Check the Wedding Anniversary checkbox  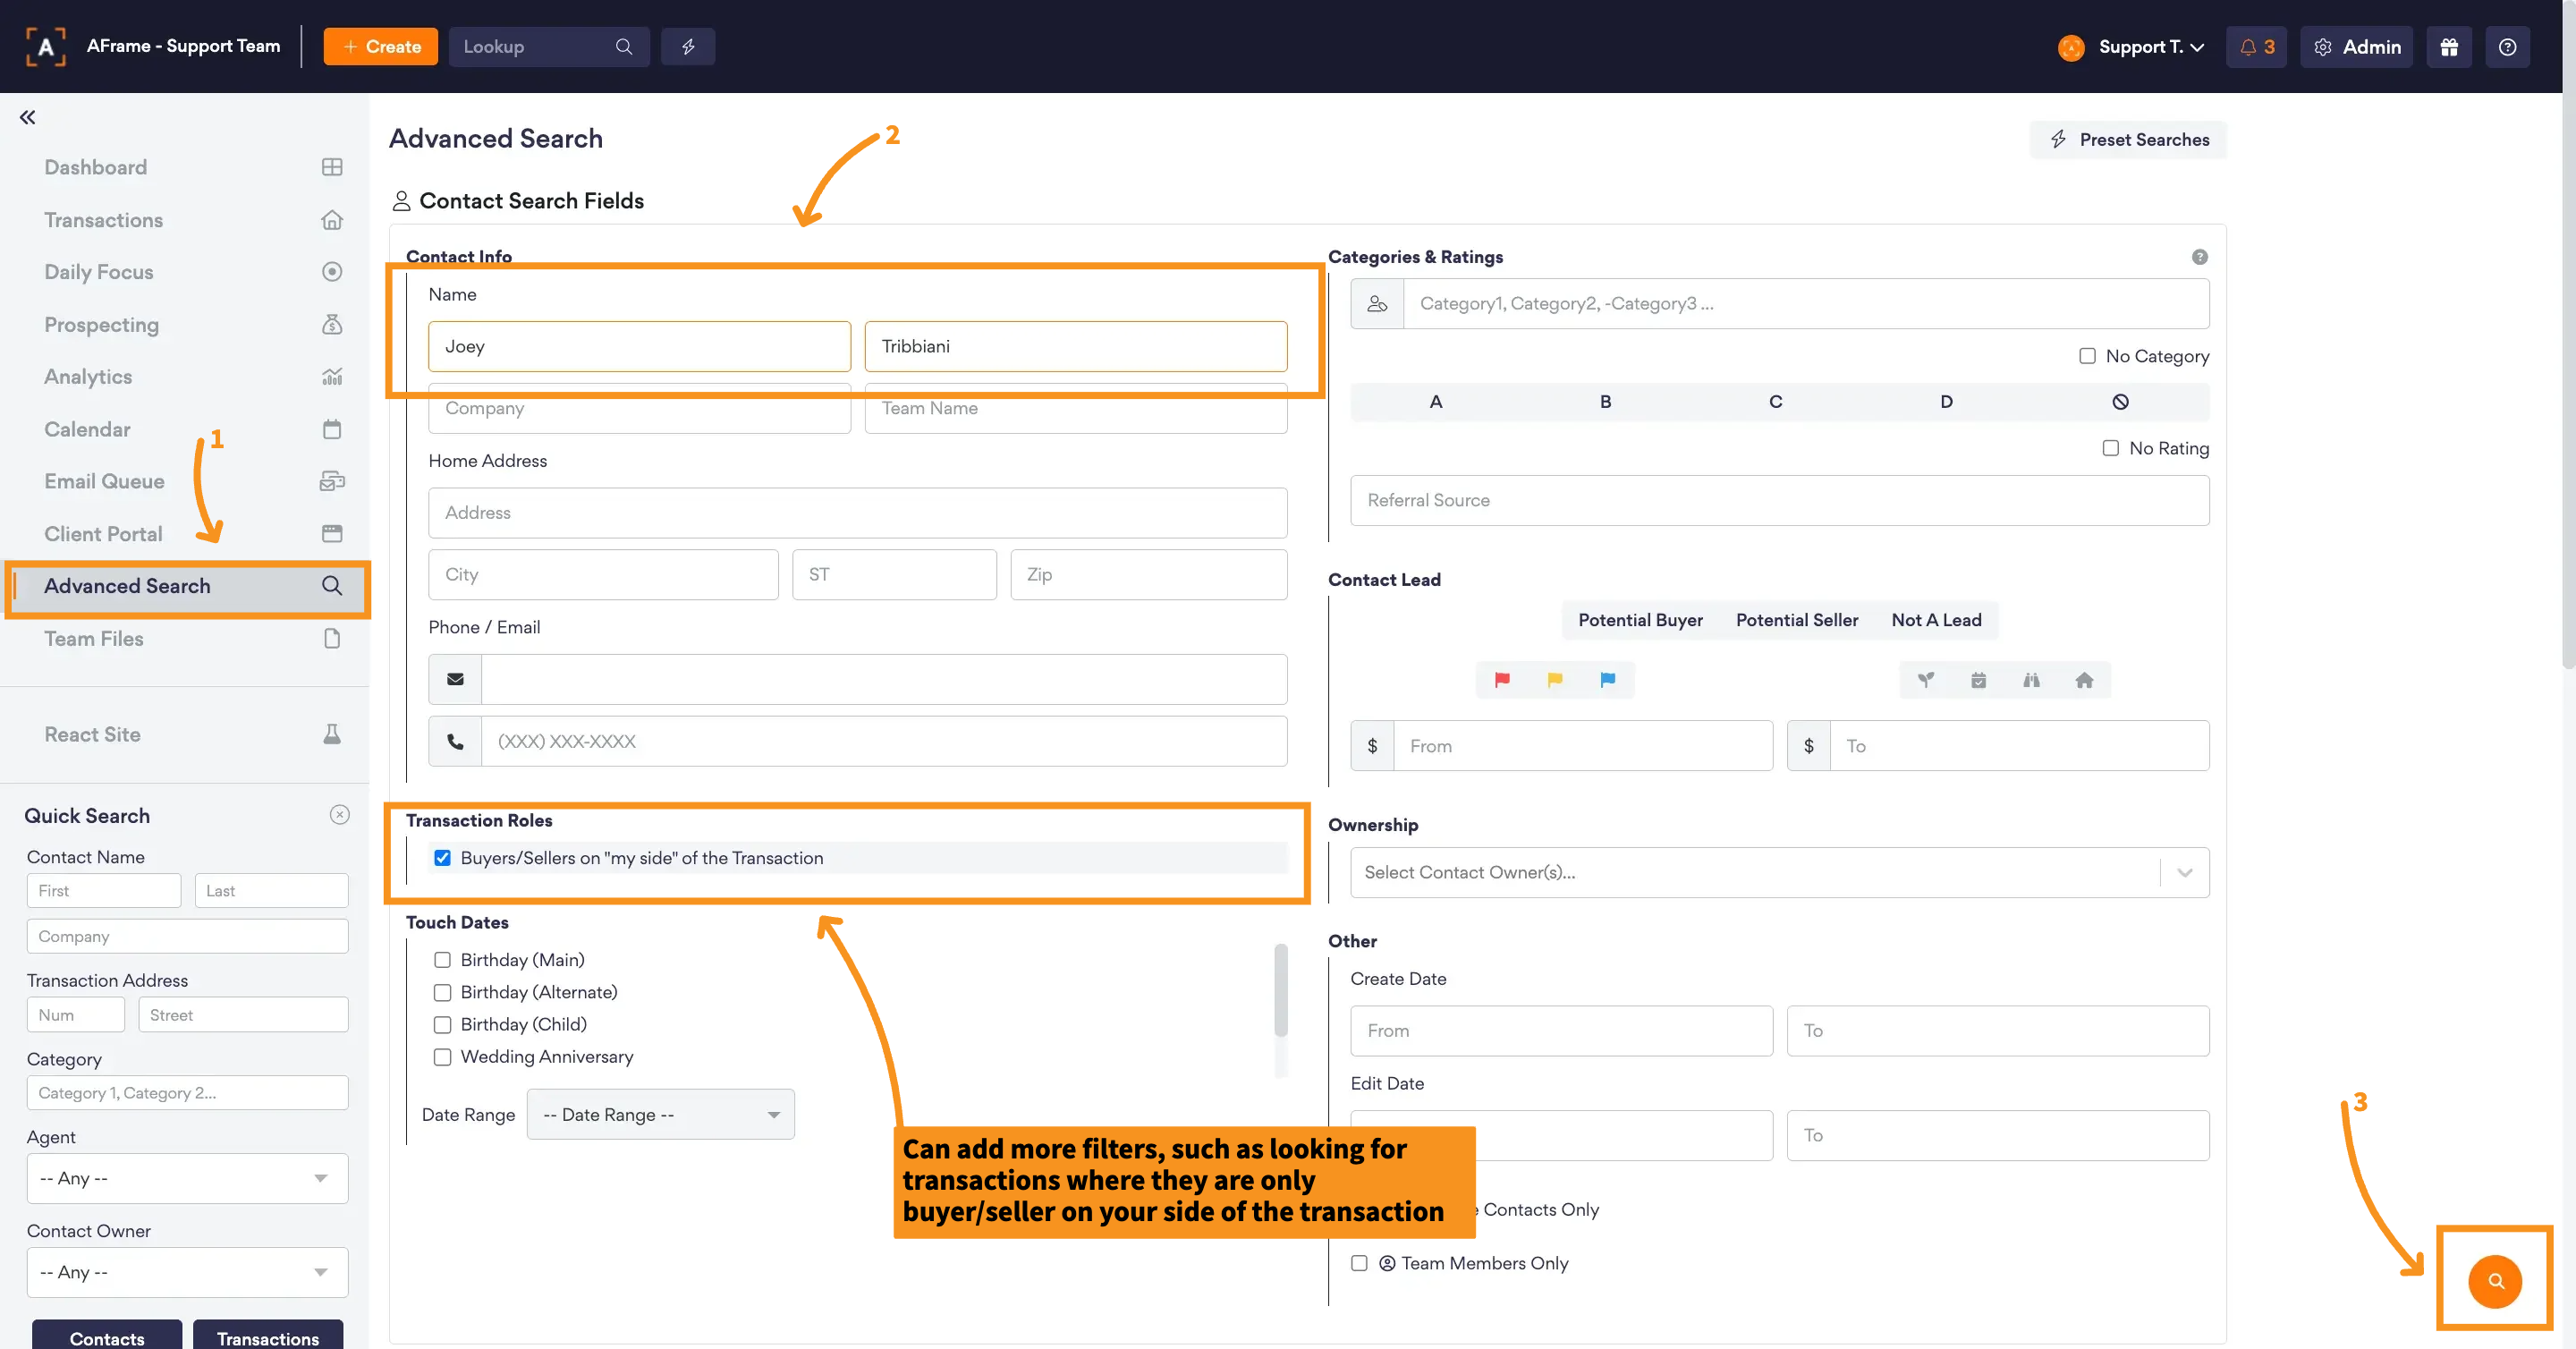[442, 1057]
